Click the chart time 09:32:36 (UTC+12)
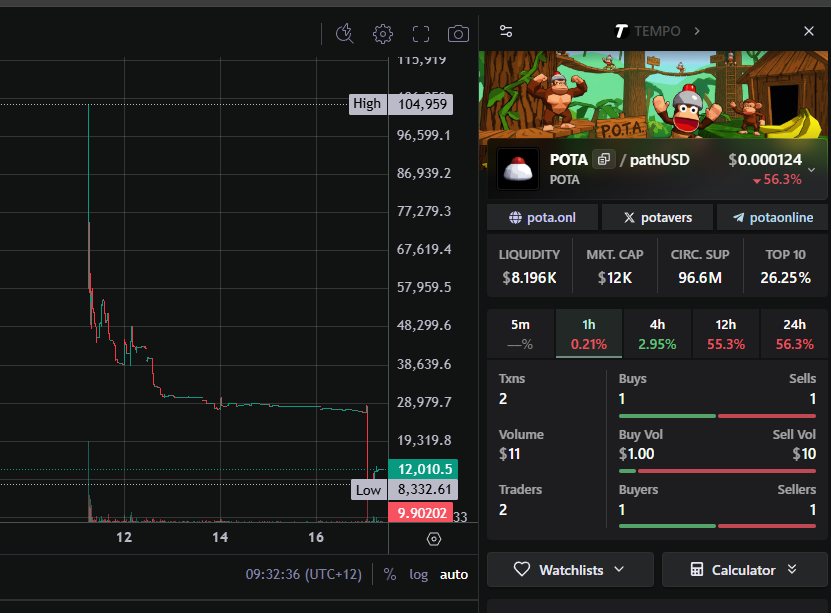 click(303, 574)
